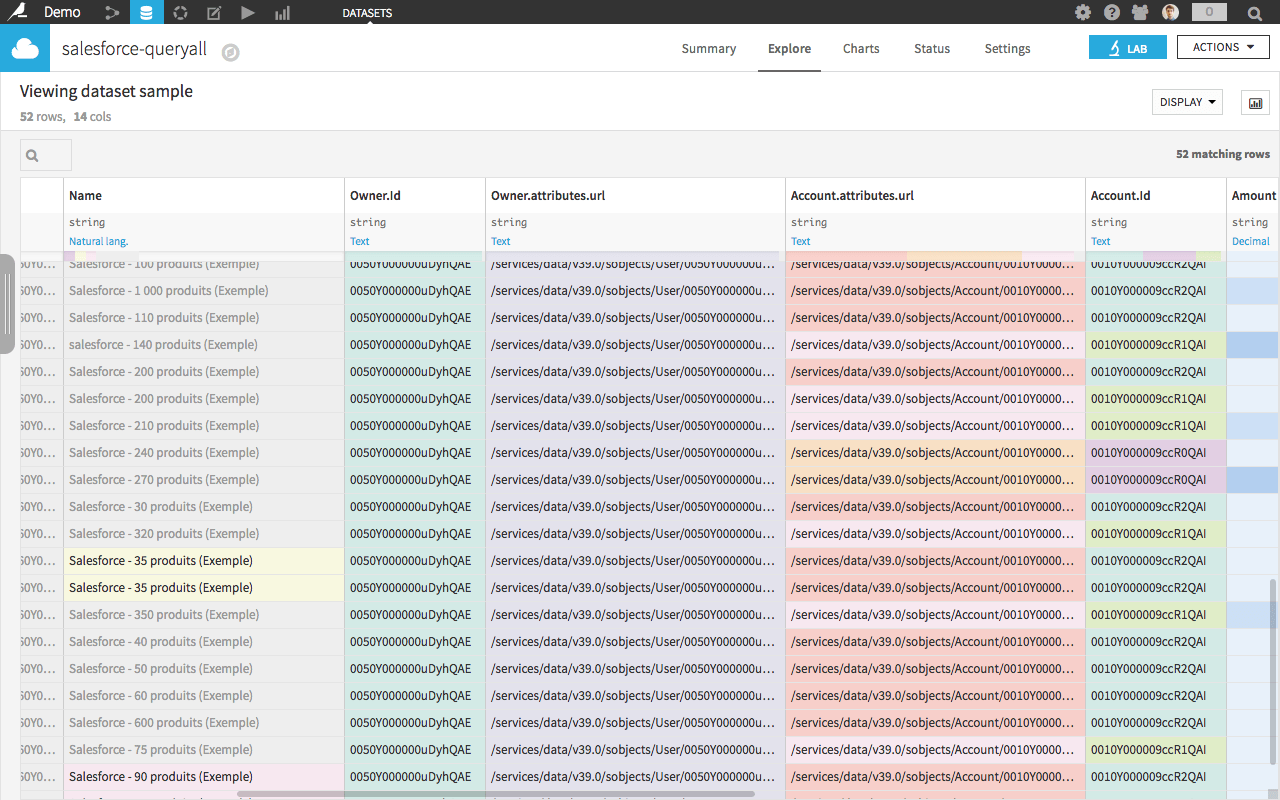Open the Flow view icon
This screenshot has height=800, width=1280.
coord(112,13)
